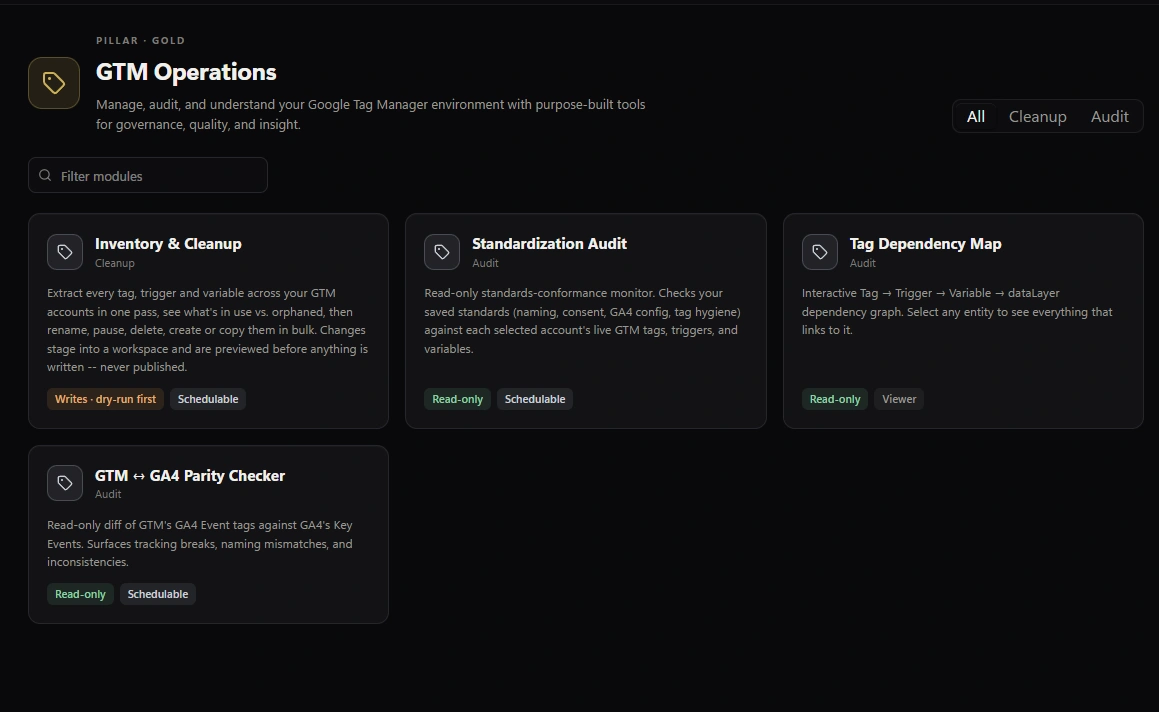The height and width of the screenshot is (712, 1159).
Task: Click Read-only badge on Standardization Audit card
Action: [x=458, y=399]
